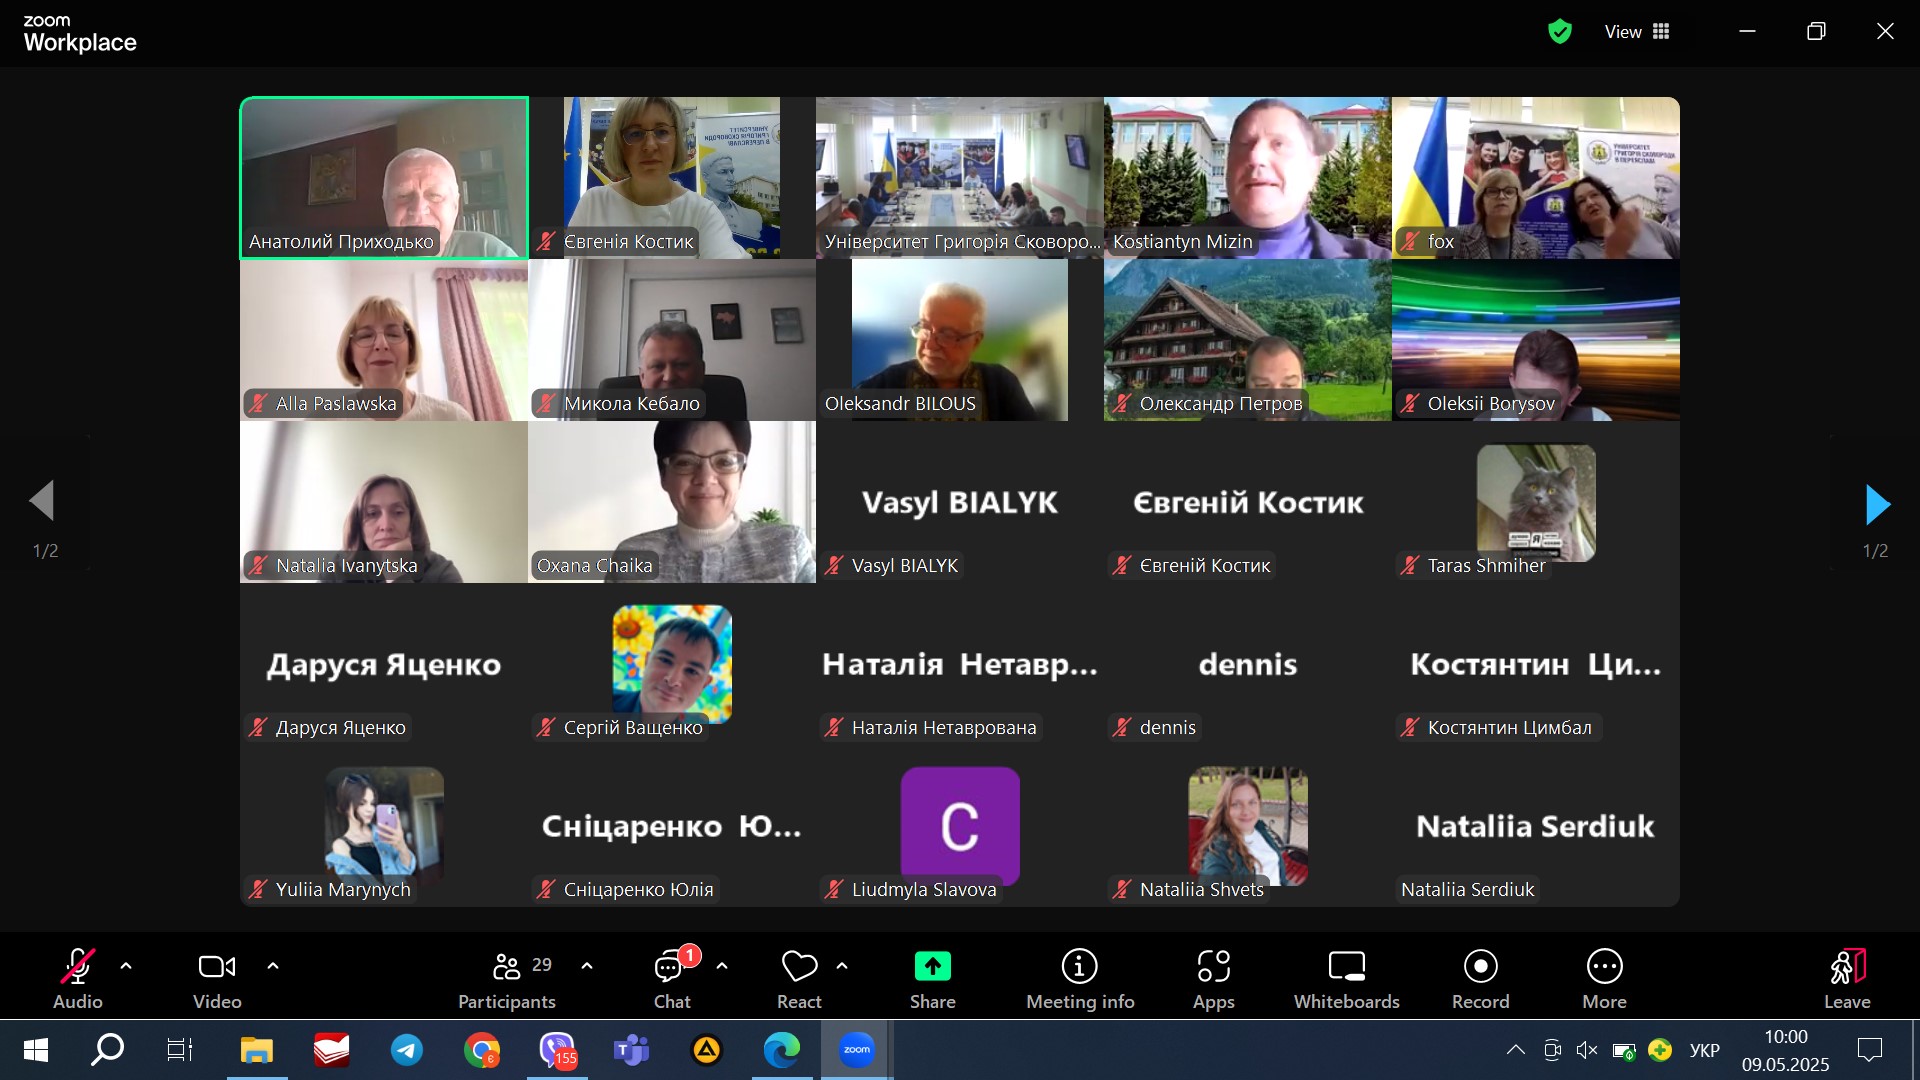1920x1080 pixels.
Task: Select Анатолий Приходько video tile
Action: (x=384, y=178)
